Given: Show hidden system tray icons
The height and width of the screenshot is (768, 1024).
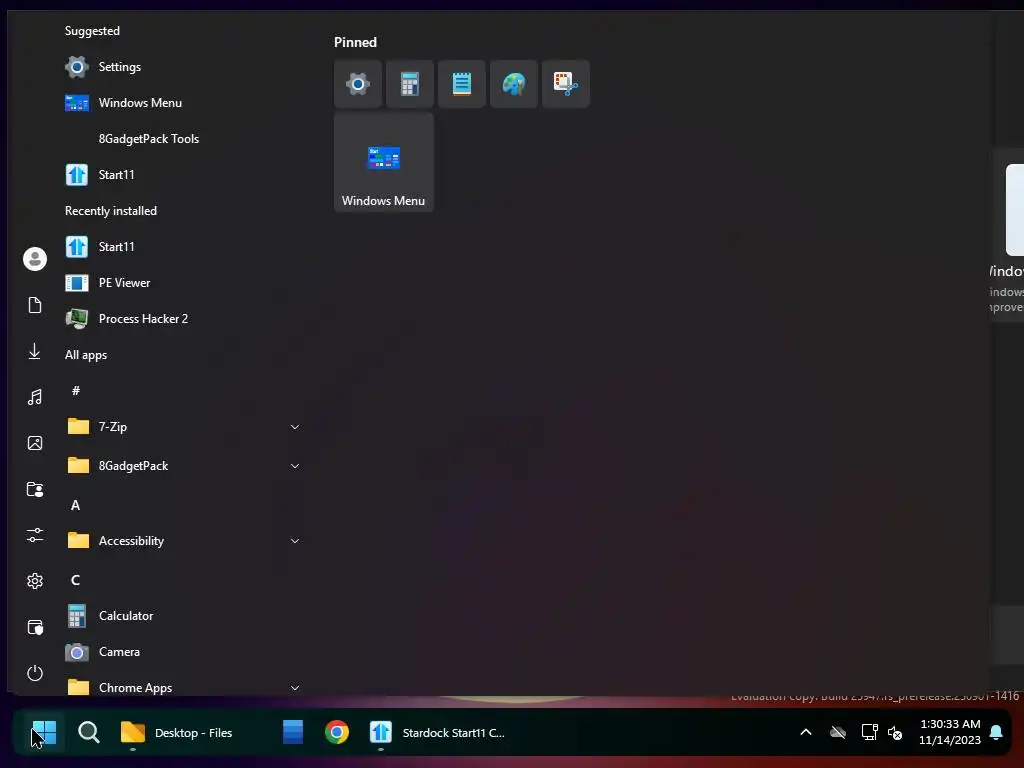Looking at the screenshot, I should (x=806, y=732).
